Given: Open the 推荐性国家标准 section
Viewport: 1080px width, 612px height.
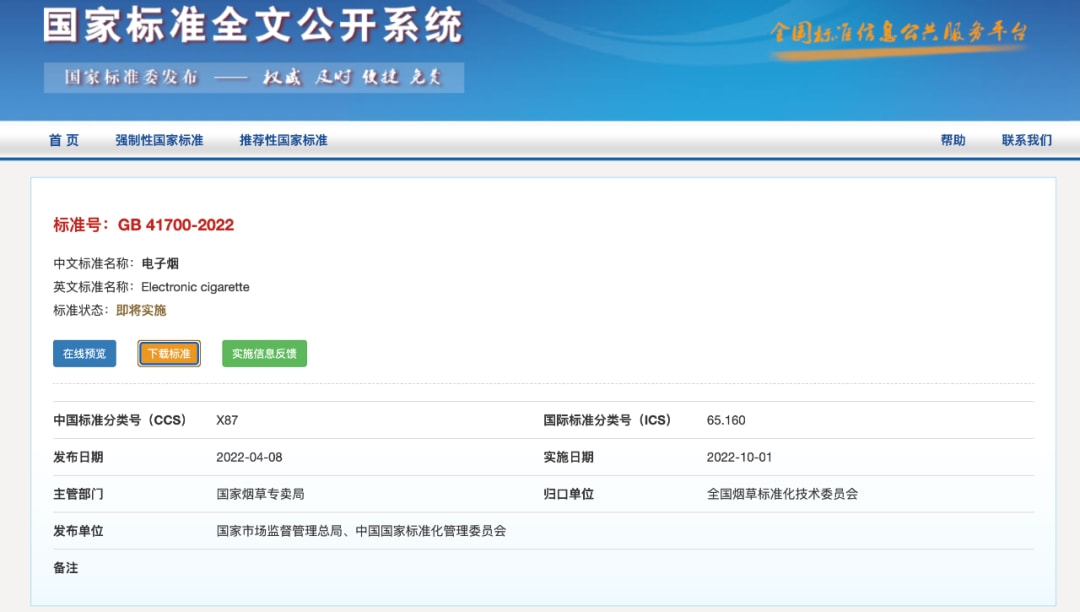Looking at the screenshot, I should pyautogui.click(x=283, y=140).
